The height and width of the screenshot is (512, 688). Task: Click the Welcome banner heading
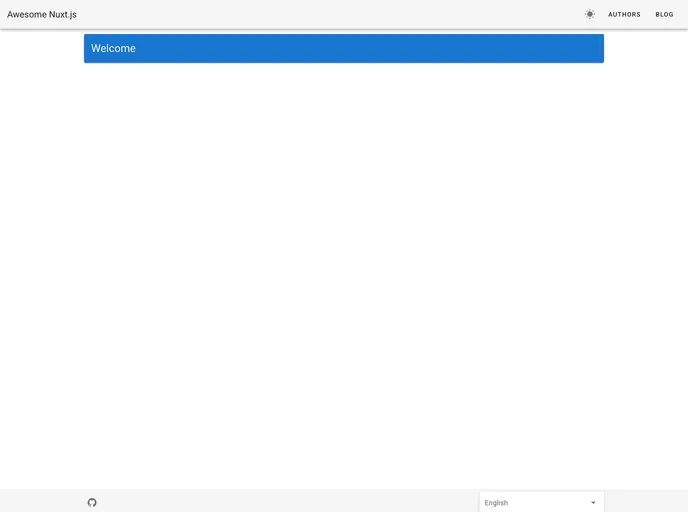(113, 48)
